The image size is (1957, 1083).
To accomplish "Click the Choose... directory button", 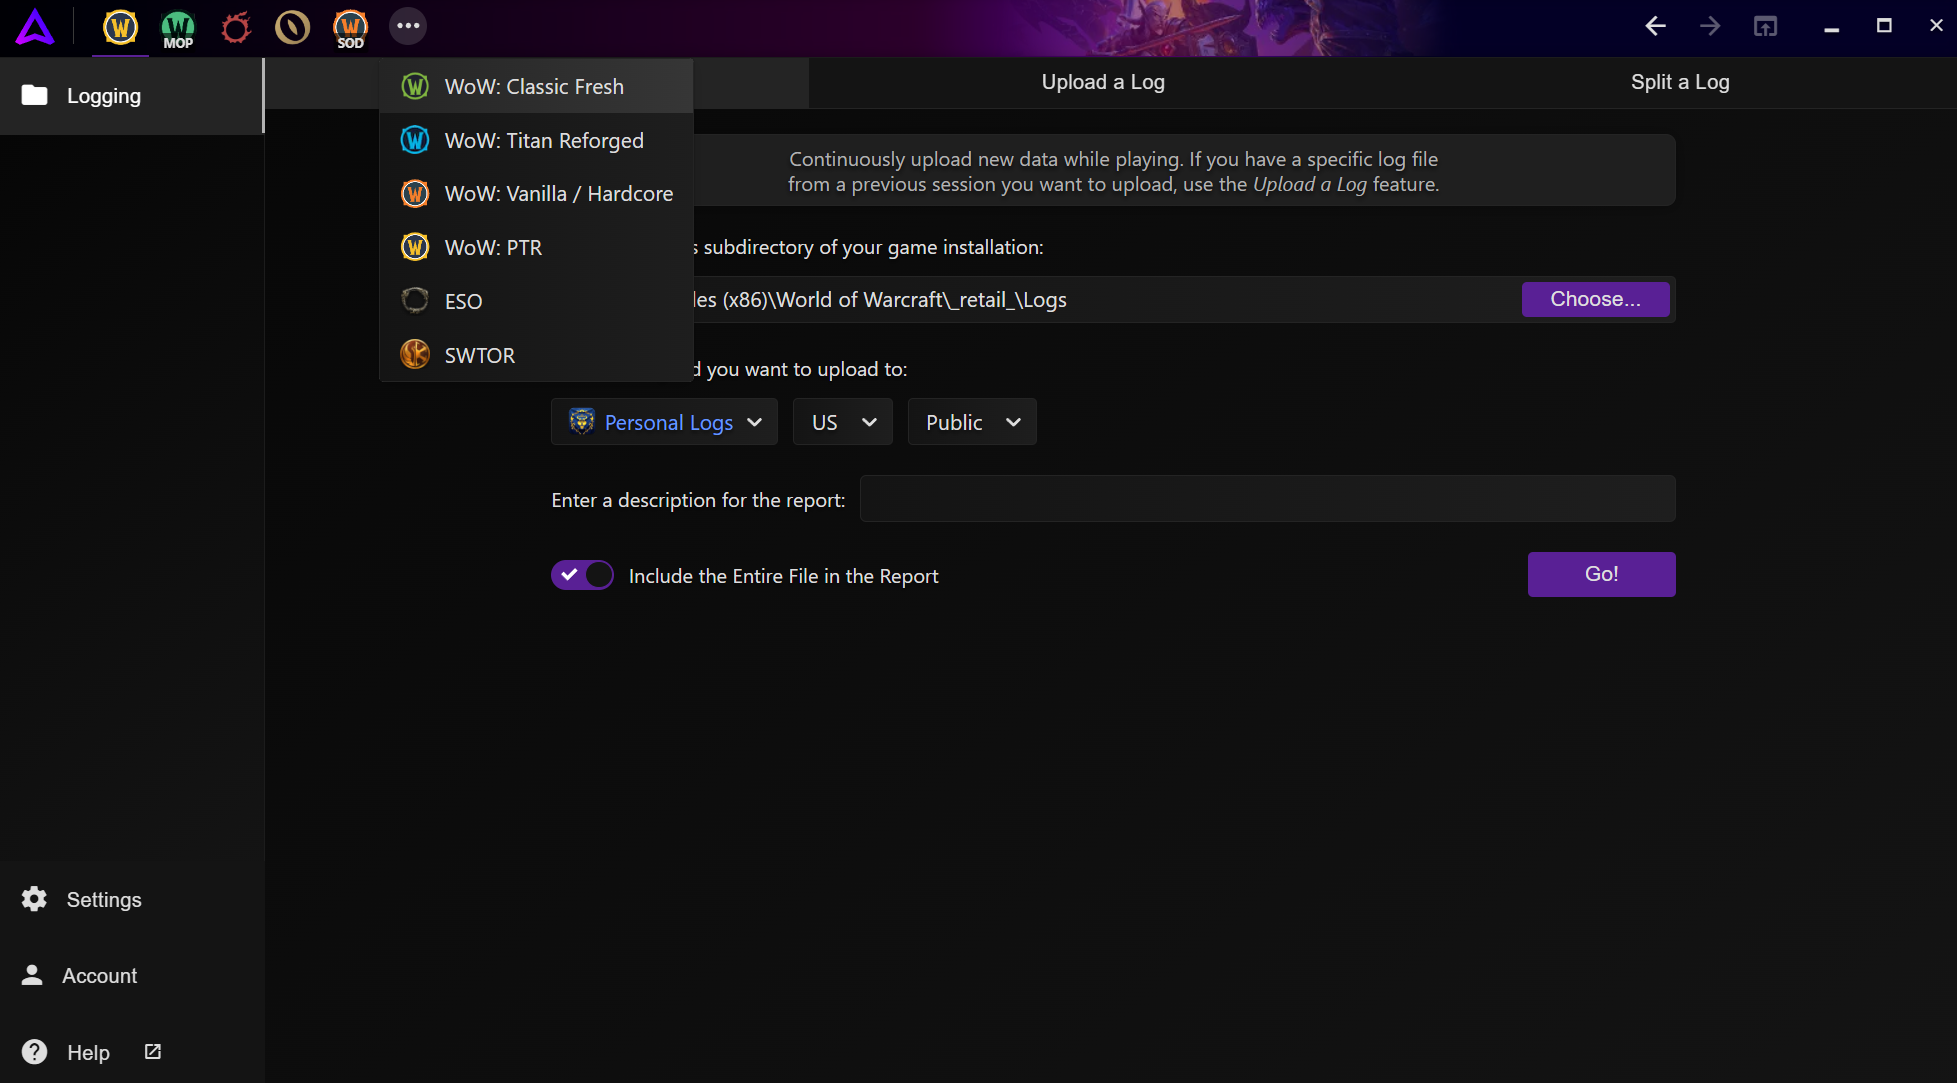I will pyautogui.click(x=1595, y=299).
